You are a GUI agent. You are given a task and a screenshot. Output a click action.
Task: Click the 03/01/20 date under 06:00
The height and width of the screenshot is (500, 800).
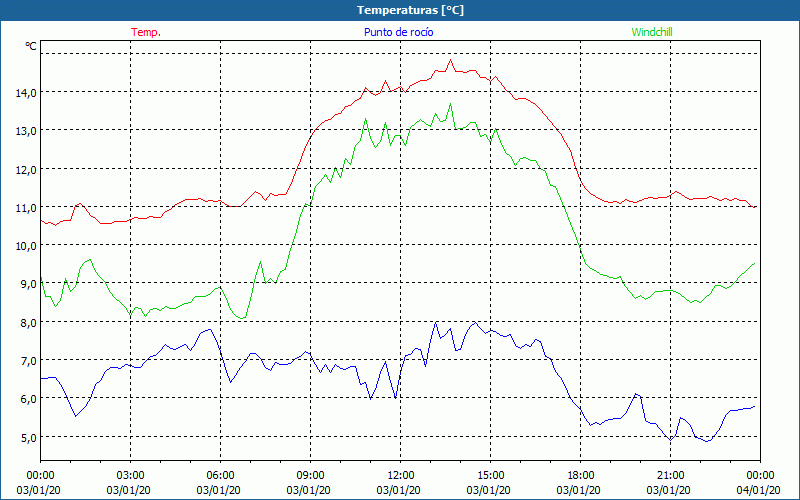tap(219, 490)
